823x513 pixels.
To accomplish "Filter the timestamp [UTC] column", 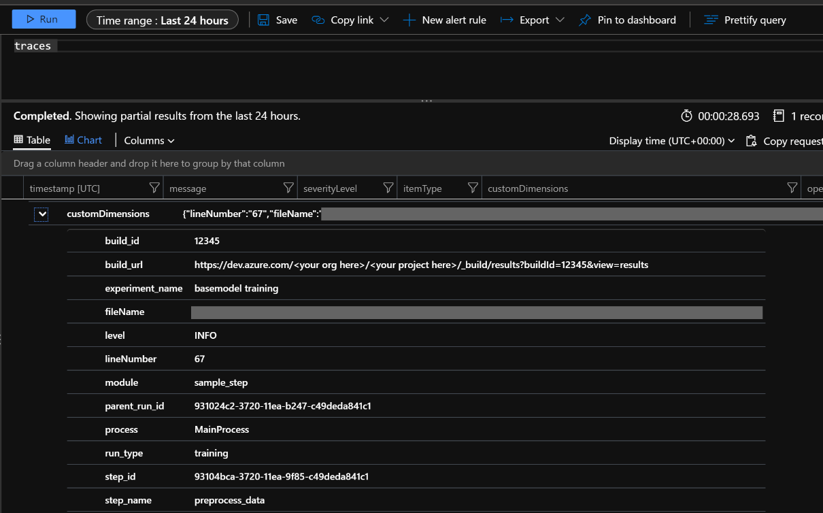I will point(154,188).
